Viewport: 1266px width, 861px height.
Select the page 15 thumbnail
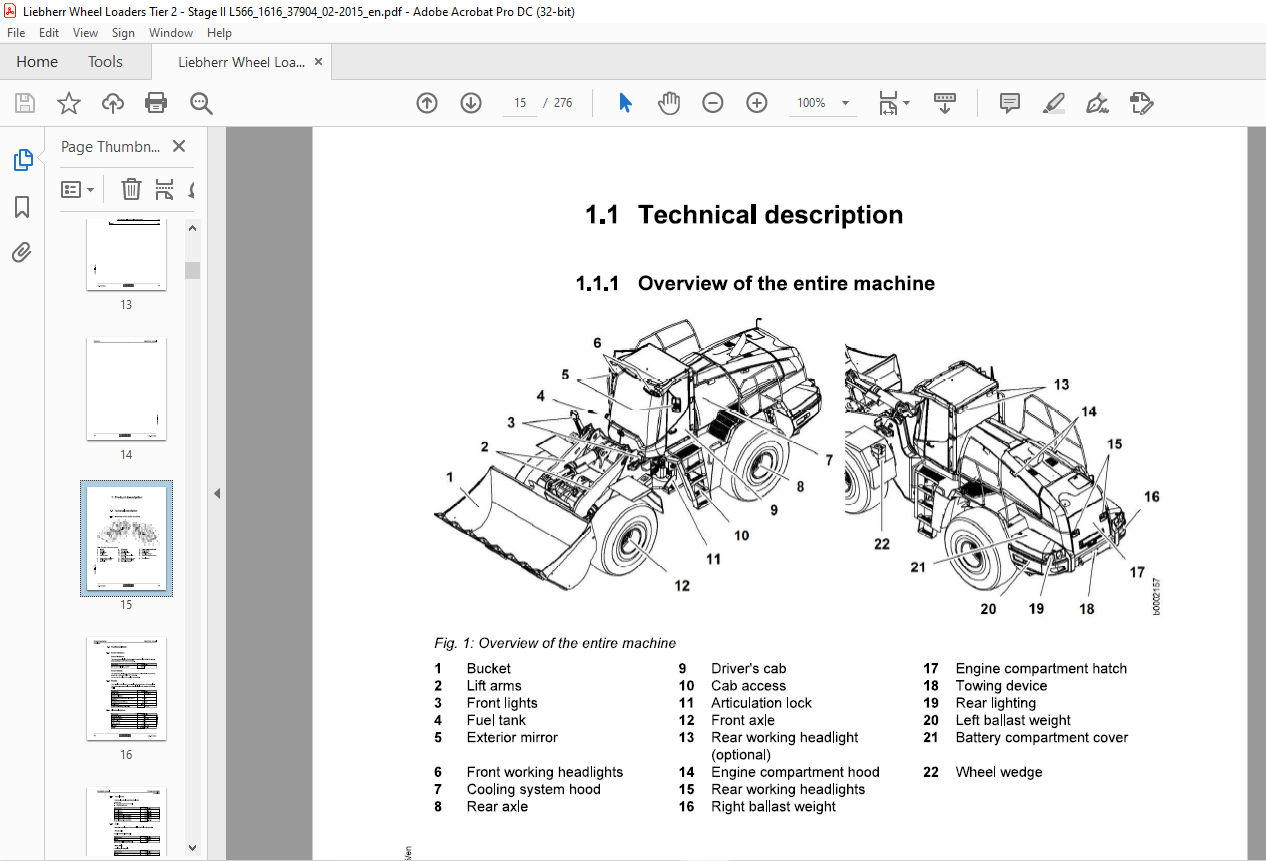point(126,539)
